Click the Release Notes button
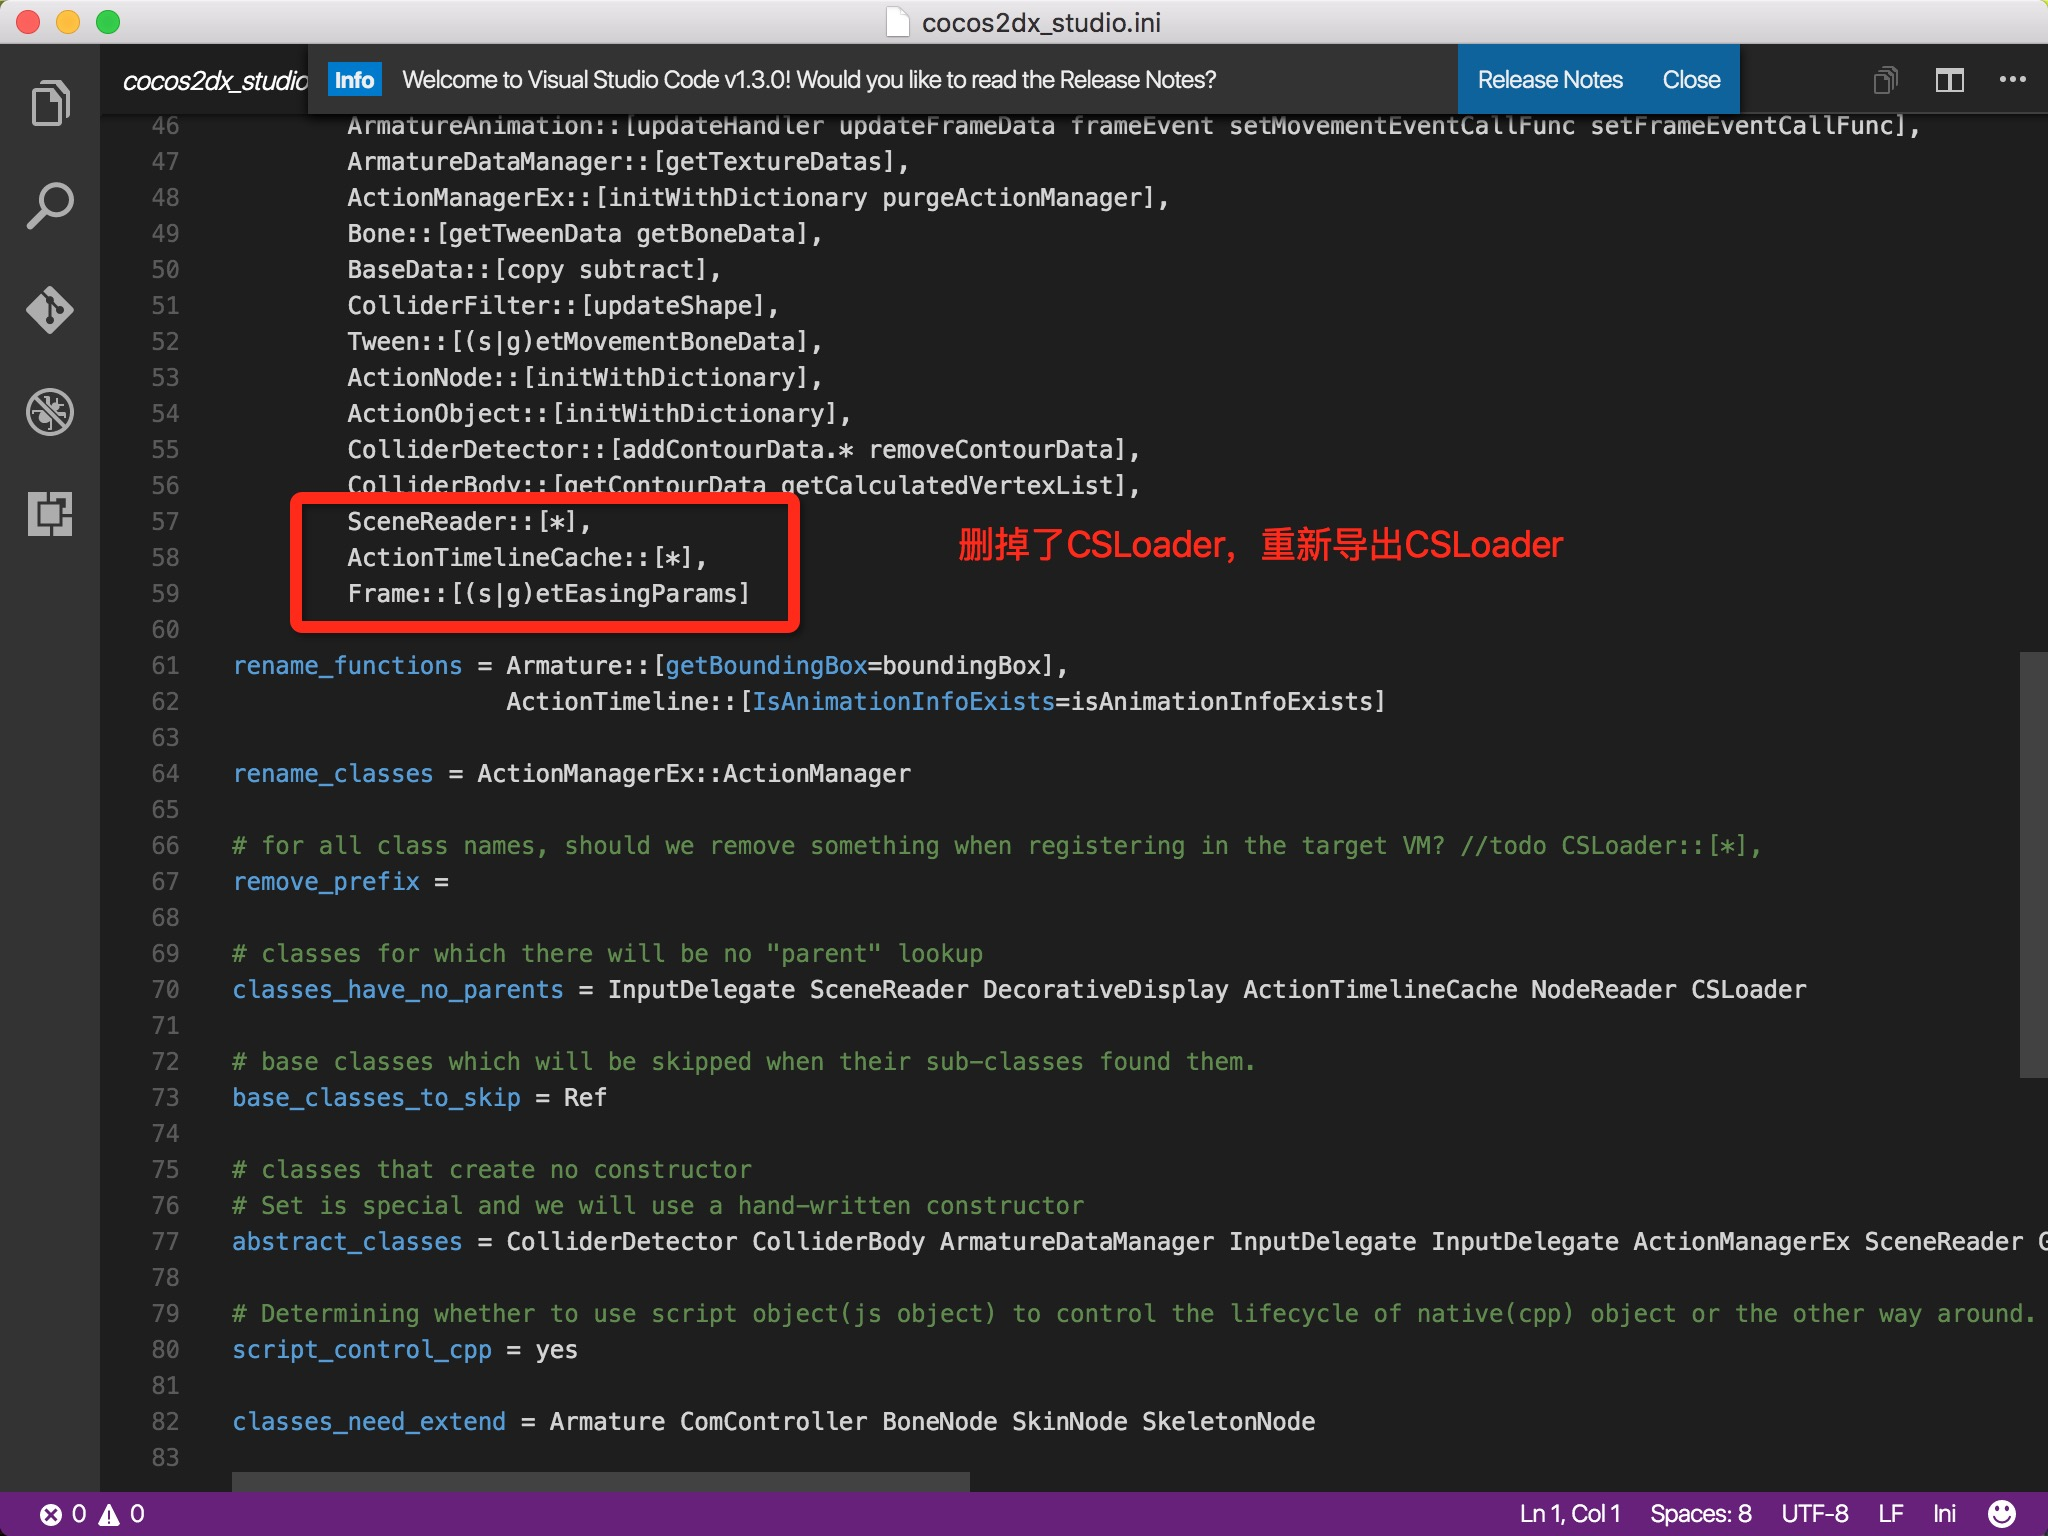The width and height of the screenshot is (2048, 1536). (1550, 80)
